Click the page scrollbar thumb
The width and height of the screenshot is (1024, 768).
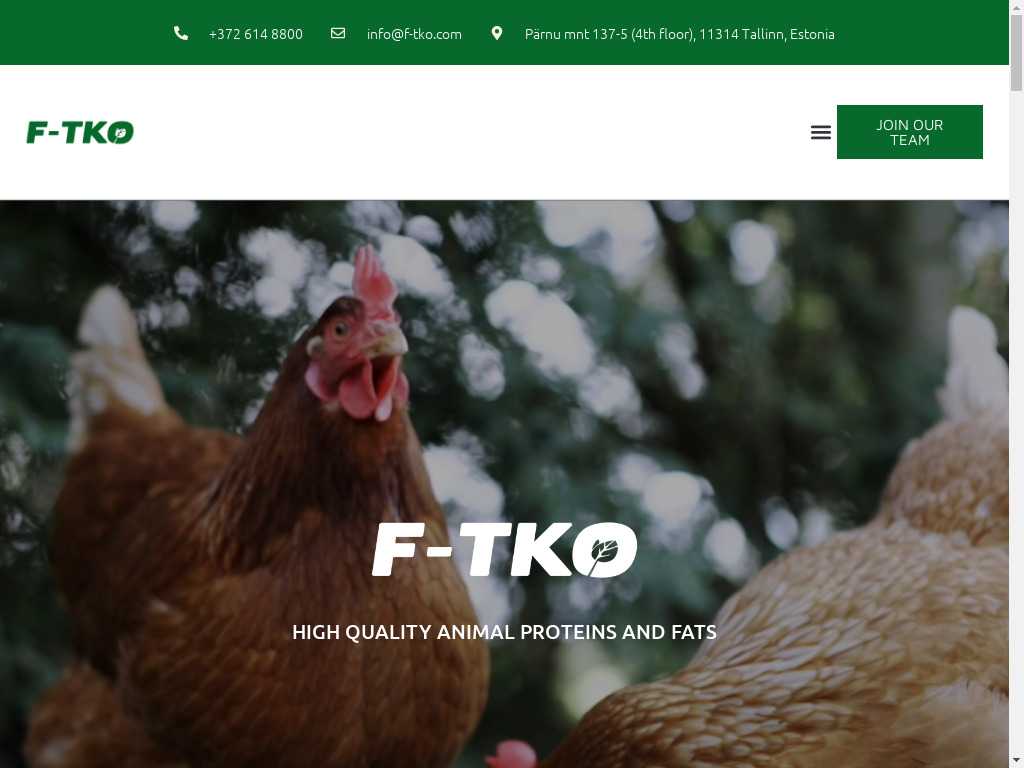point(1017,52)
